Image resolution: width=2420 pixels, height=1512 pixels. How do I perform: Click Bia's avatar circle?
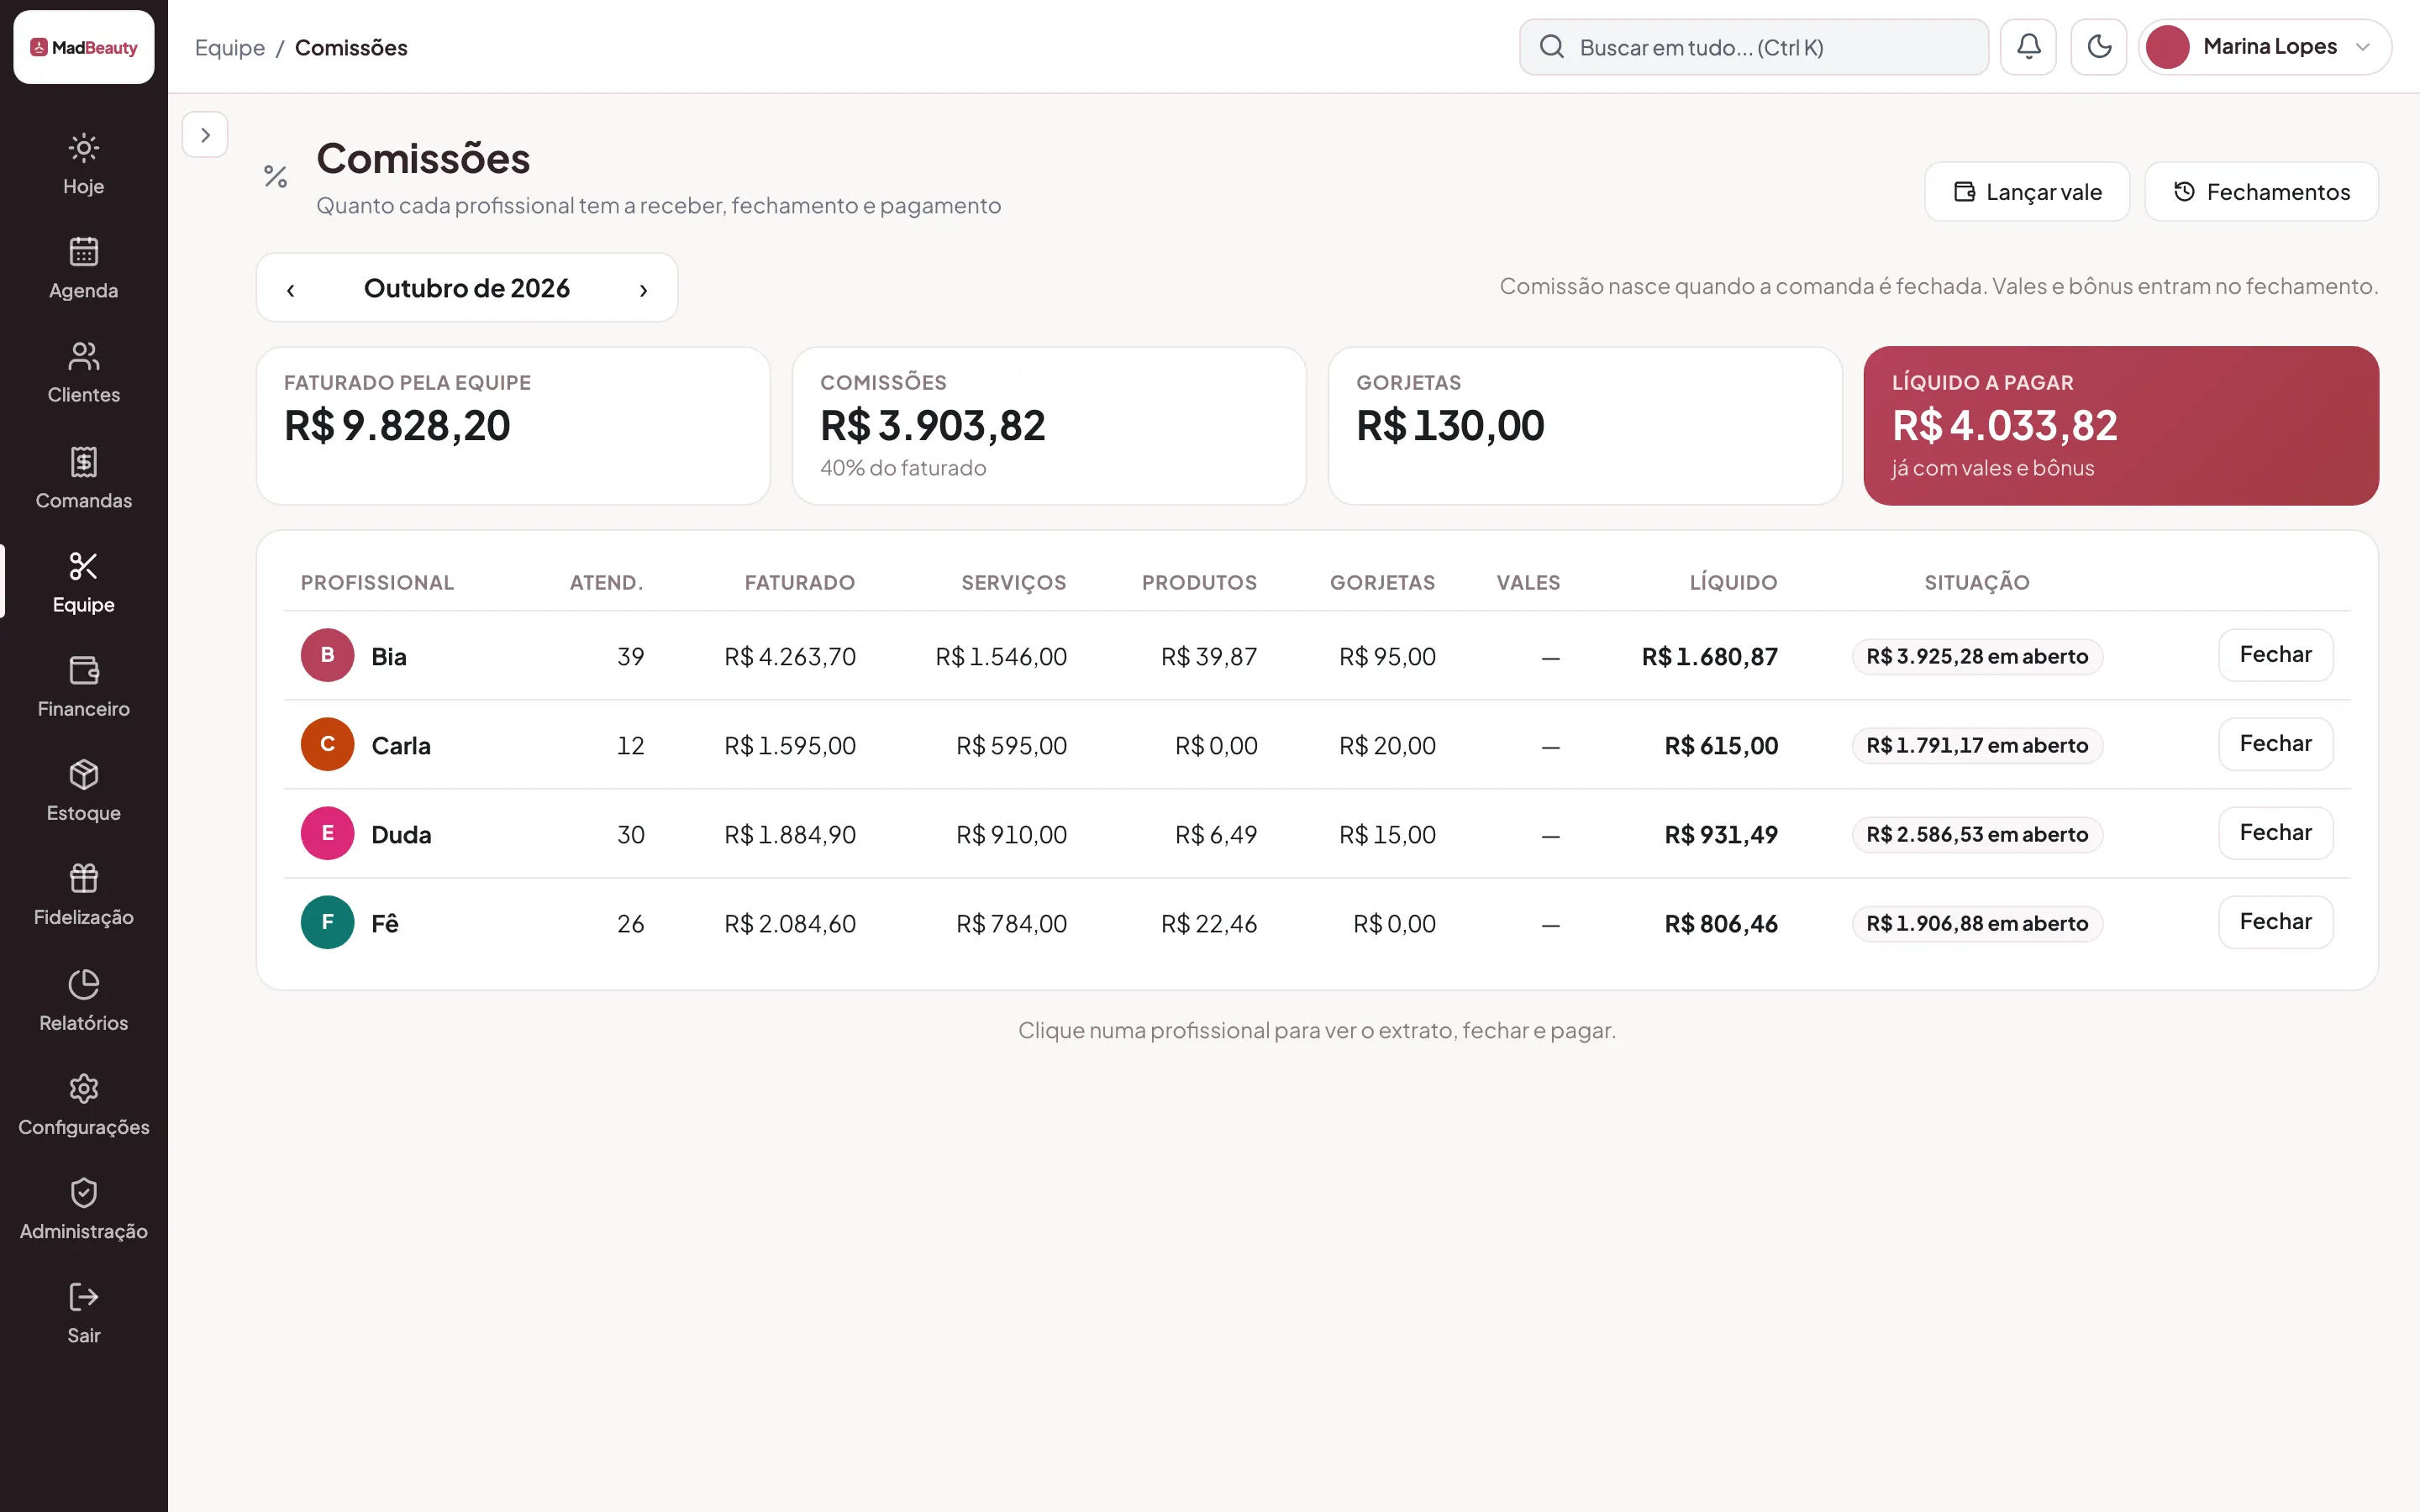[327, 655]
